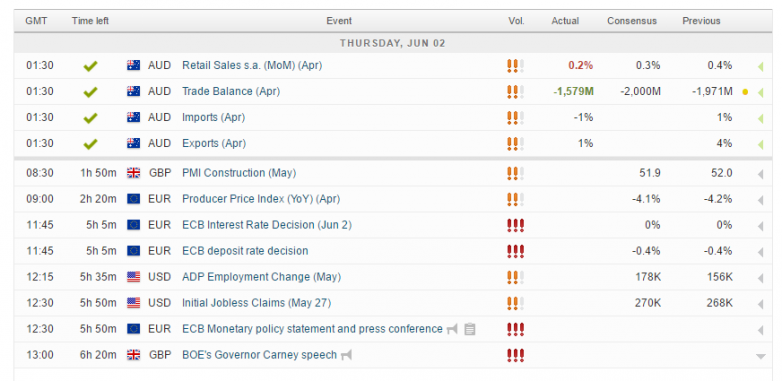Click US flag icon beside ADP Employment Change

[x=133, y=277]
